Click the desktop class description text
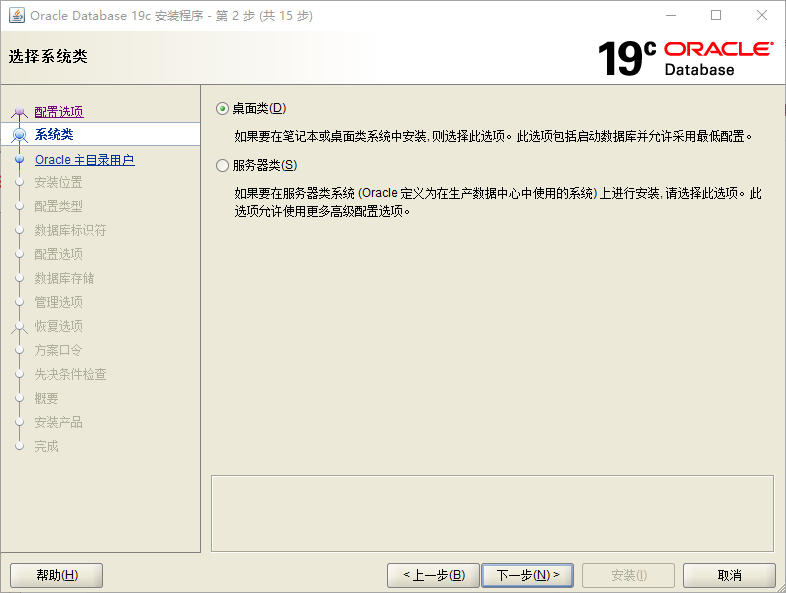 (x=493, y=136)
